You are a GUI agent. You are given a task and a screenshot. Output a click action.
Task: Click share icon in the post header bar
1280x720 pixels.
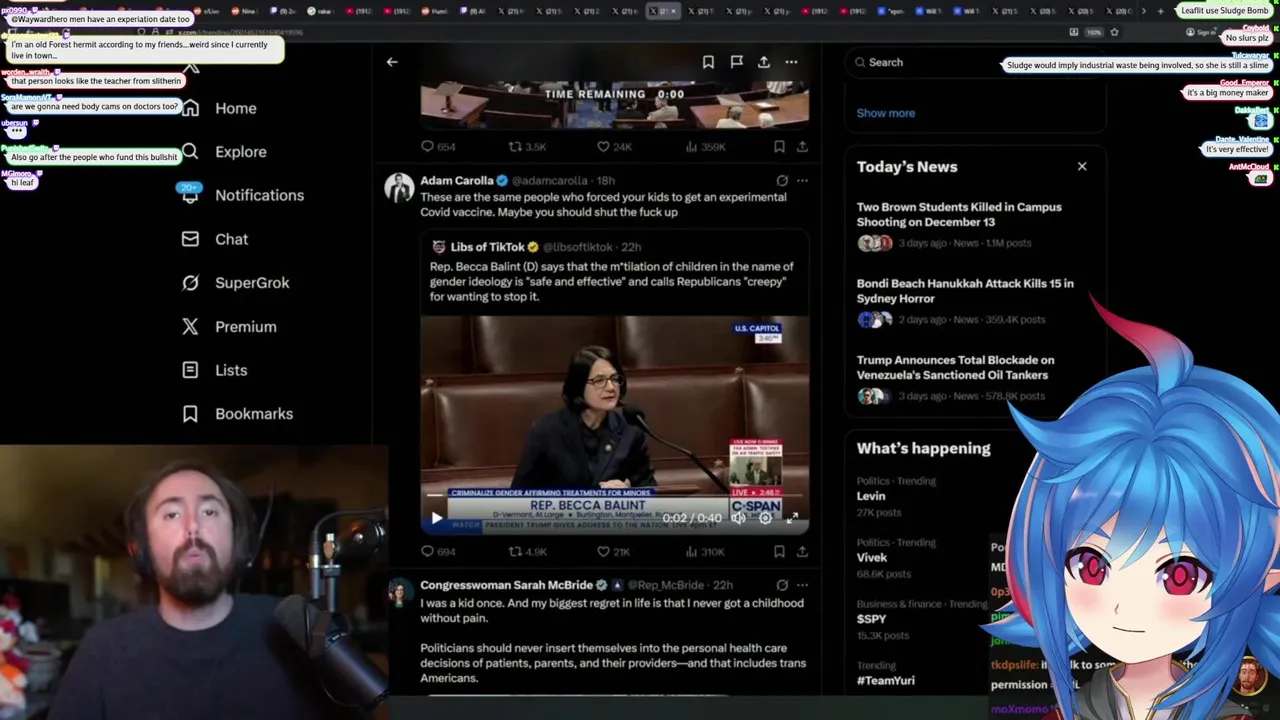point(764,62)
